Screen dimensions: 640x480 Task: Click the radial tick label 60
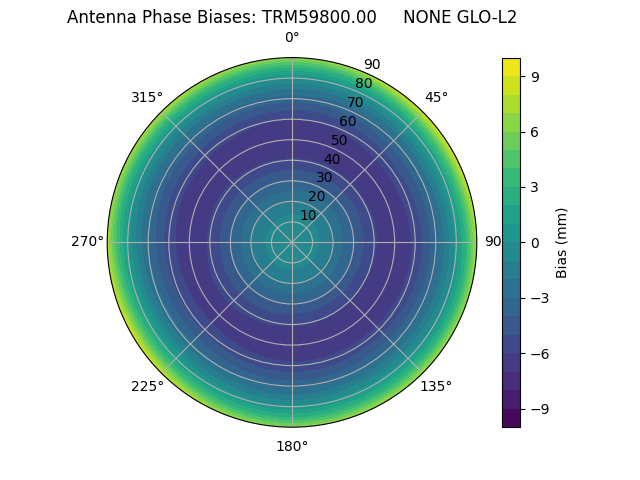pos(347,121)
